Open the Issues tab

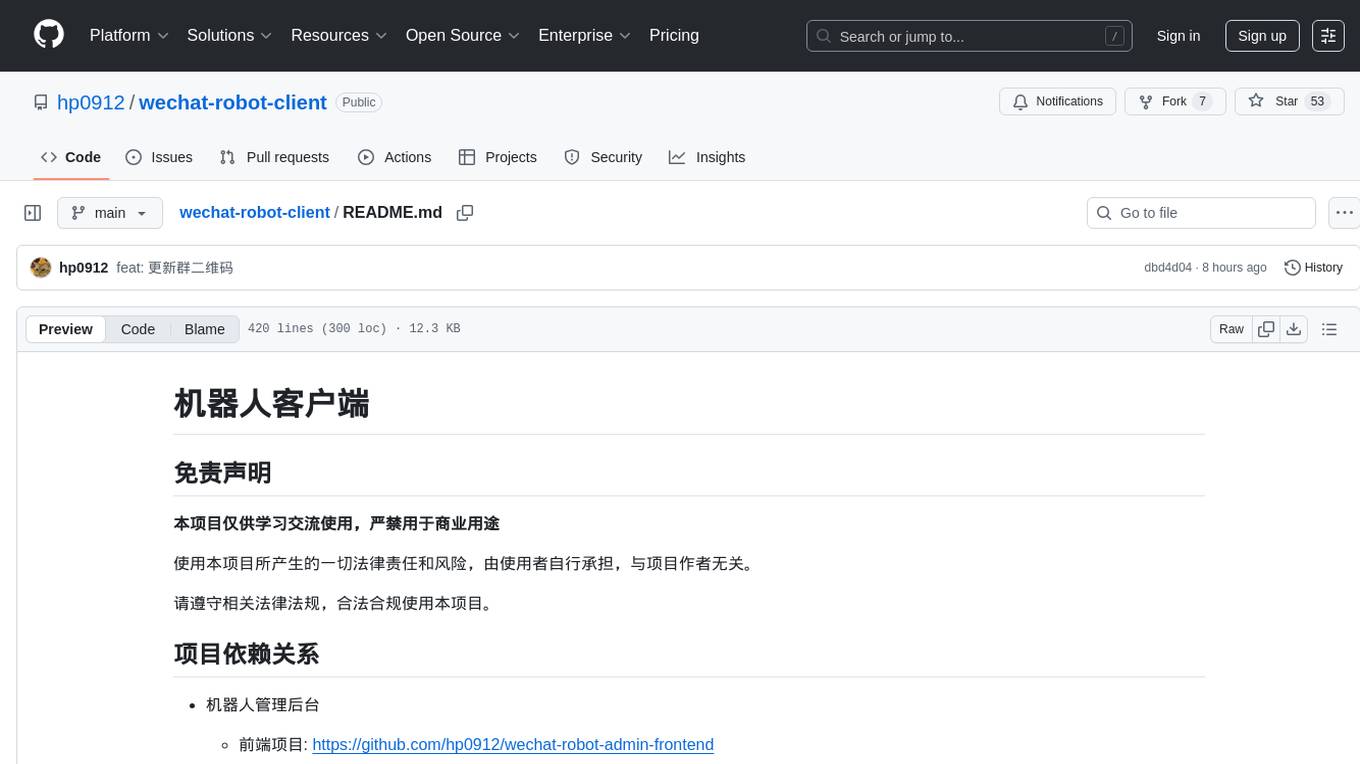(x=159, y=157)
